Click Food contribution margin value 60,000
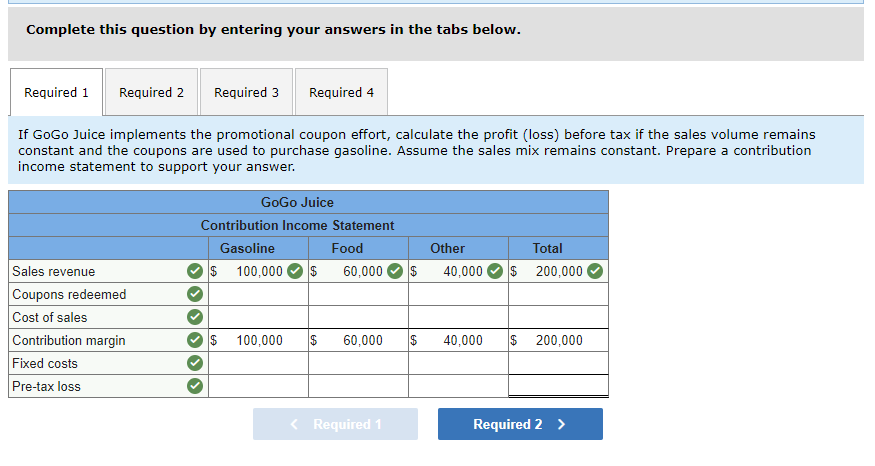Viewport: 875px width, 466px height. [363, 340]
